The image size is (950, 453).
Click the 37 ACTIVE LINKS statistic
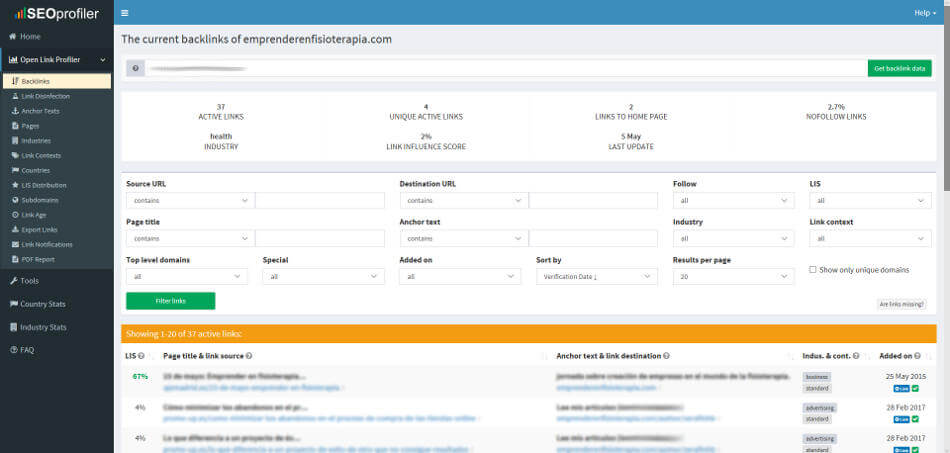pyautogui.click(x=221, y=111)
